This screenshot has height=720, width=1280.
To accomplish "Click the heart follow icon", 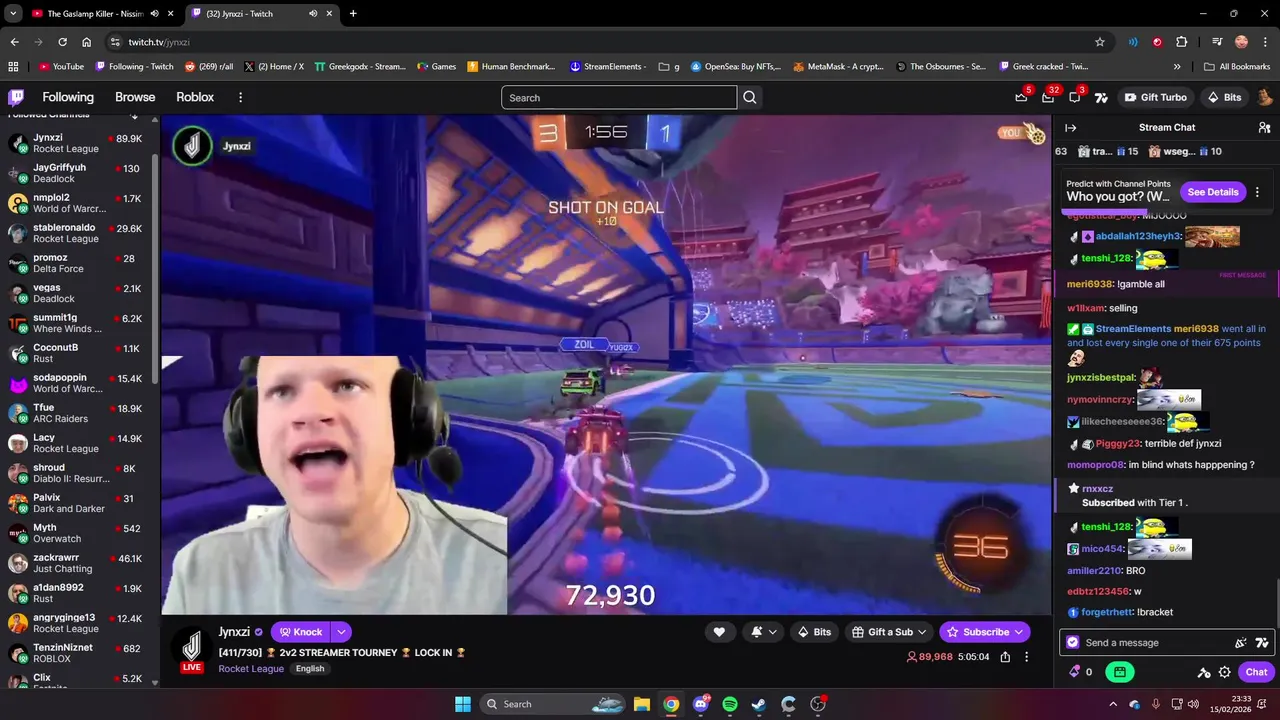I will pos(719,632).
